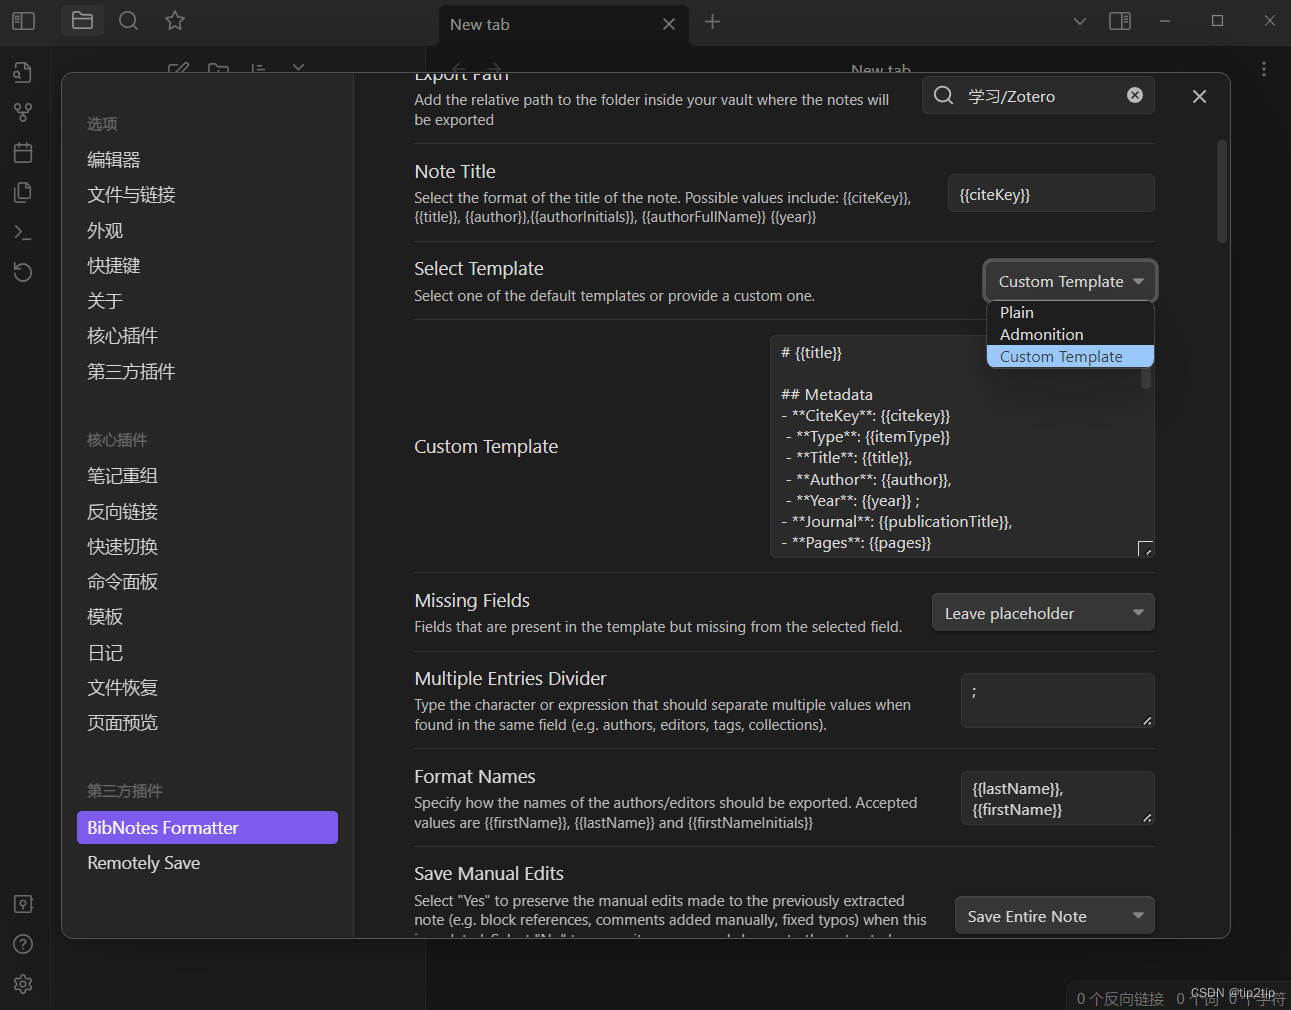Edit the Note Title citeKey field
This screenshot has height=1010, width=1291.
click(x=1051, y=194)
